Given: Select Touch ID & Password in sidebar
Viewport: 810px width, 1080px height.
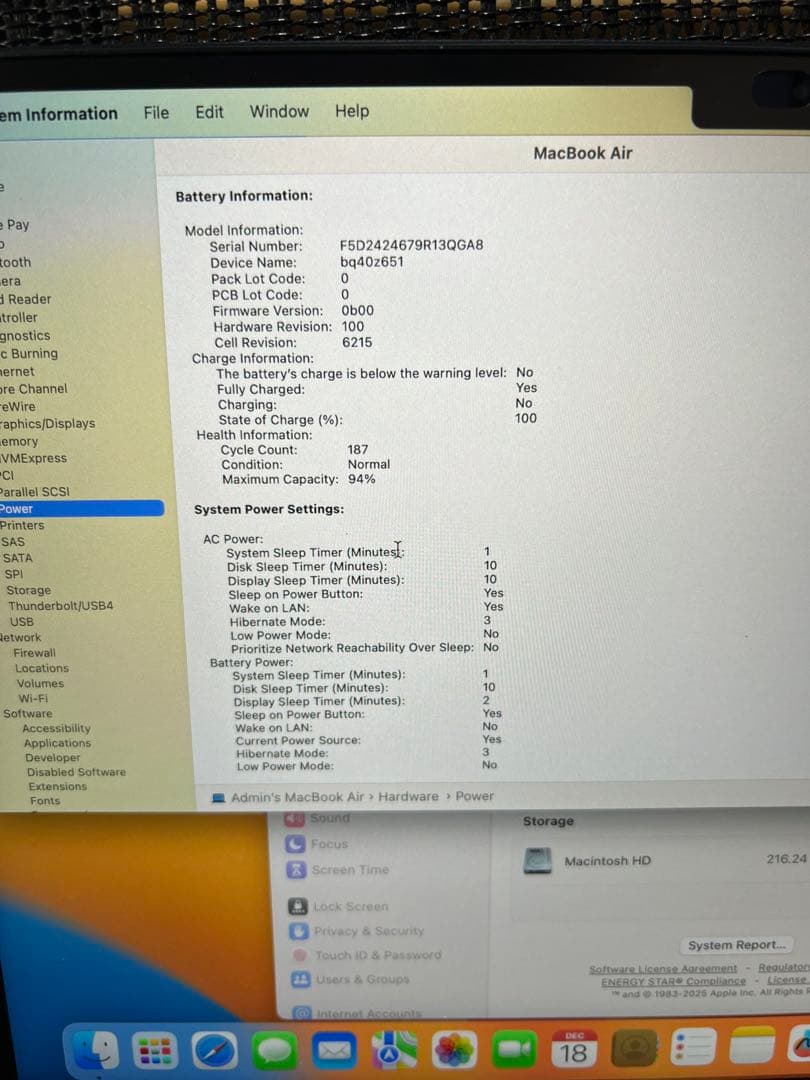Looking at the screenshot, I should click(375, 957).
